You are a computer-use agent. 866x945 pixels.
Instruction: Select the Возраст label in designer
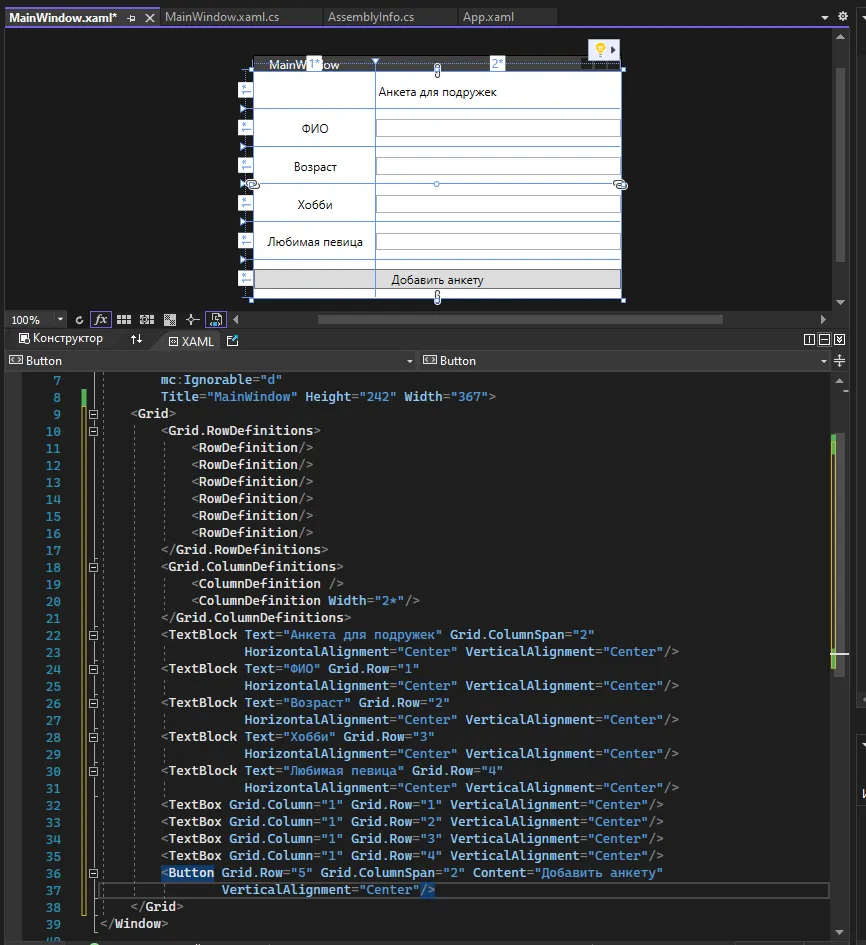pyautogui.click(x=315, y=166)
